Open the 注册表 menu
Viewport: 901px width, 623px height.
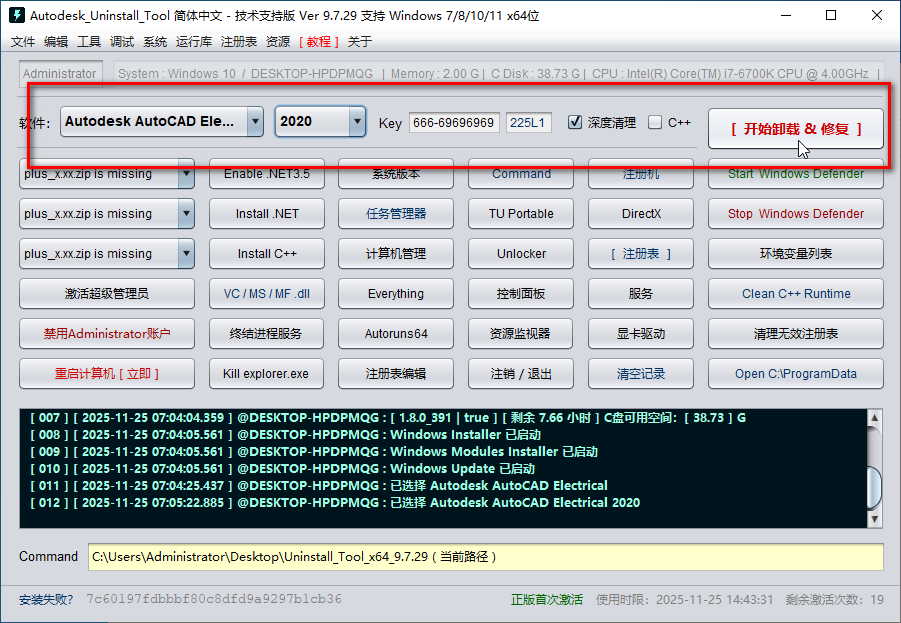point(238,41)
